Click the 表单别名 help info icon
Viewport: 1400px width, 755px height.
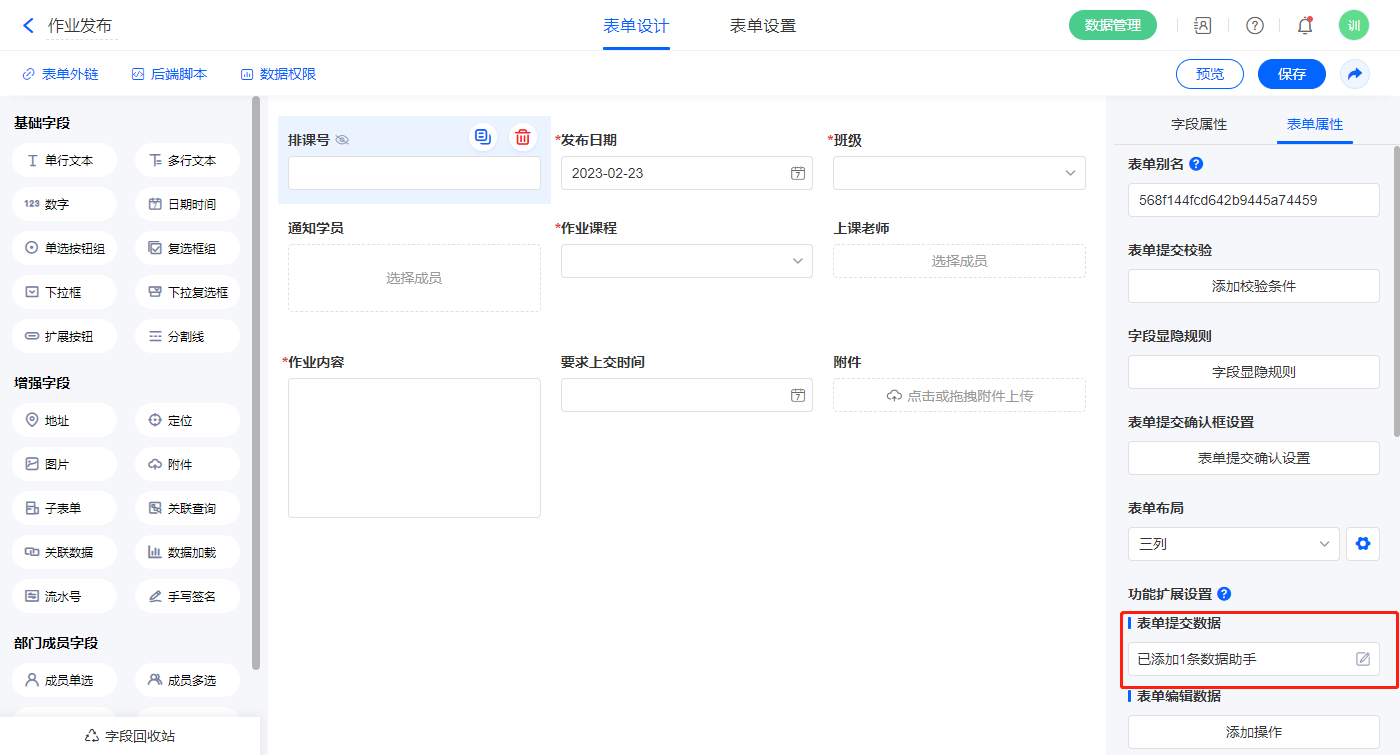(1196, 164)
